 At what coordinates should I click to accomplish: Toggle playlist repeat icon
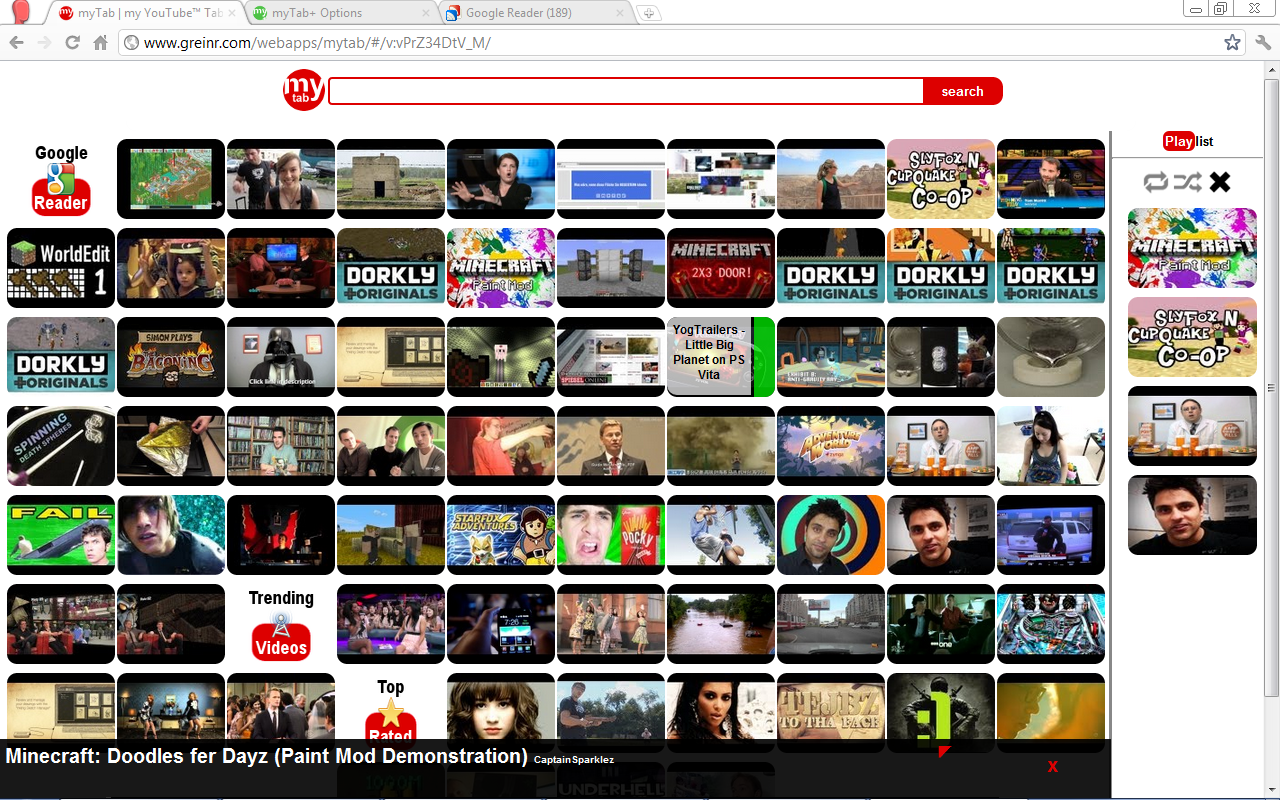point(1156,182)
